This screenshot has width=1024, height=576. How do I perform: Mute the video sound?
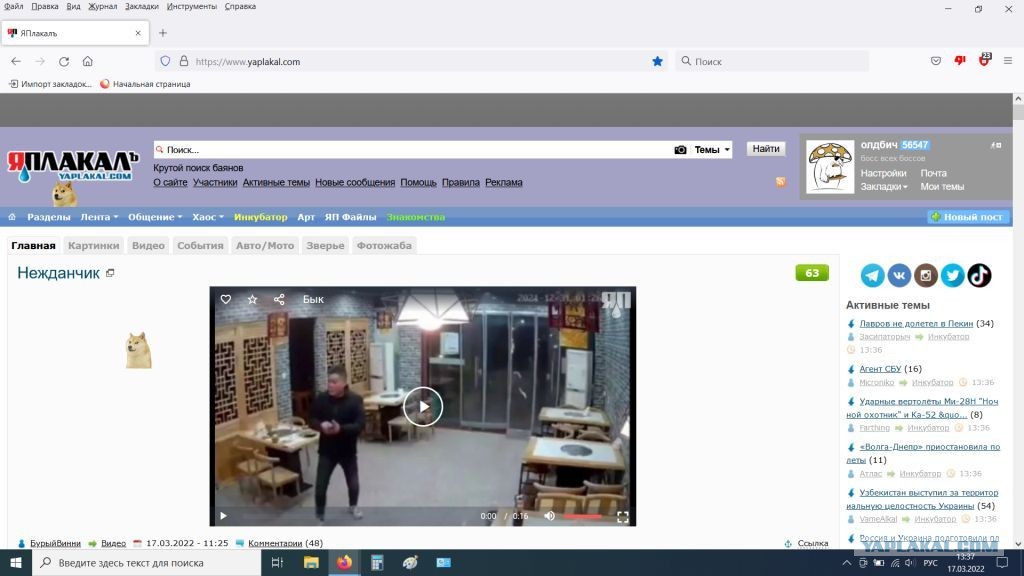[549, 516]
